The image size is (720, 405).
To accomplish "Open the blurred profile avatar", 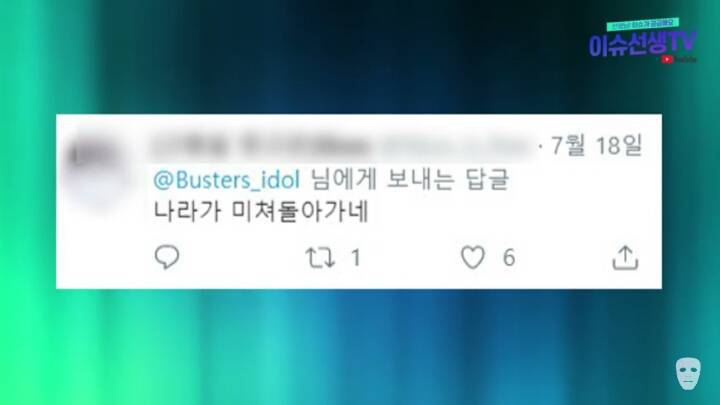I will tap(95, 168).
